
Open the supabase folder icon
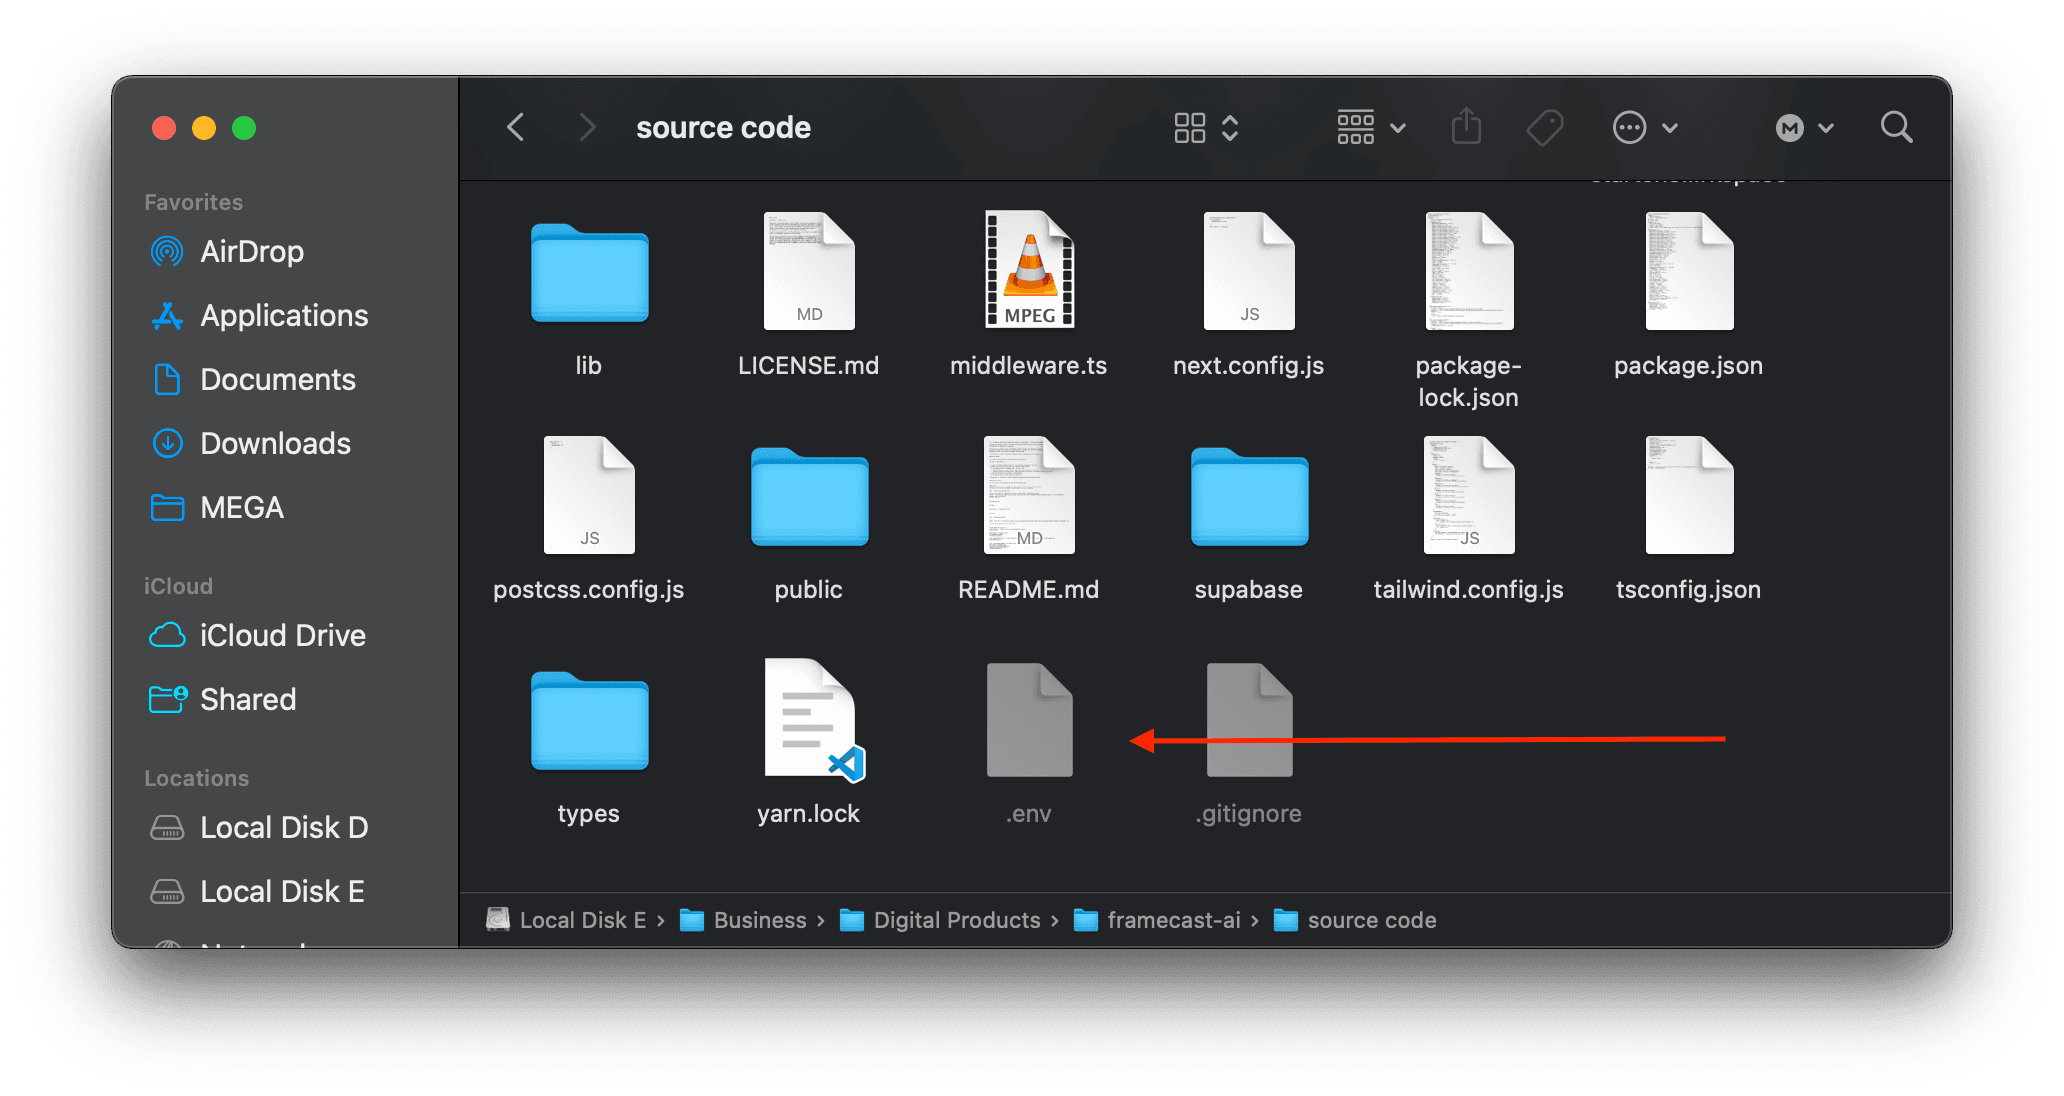coord(1249,497)
